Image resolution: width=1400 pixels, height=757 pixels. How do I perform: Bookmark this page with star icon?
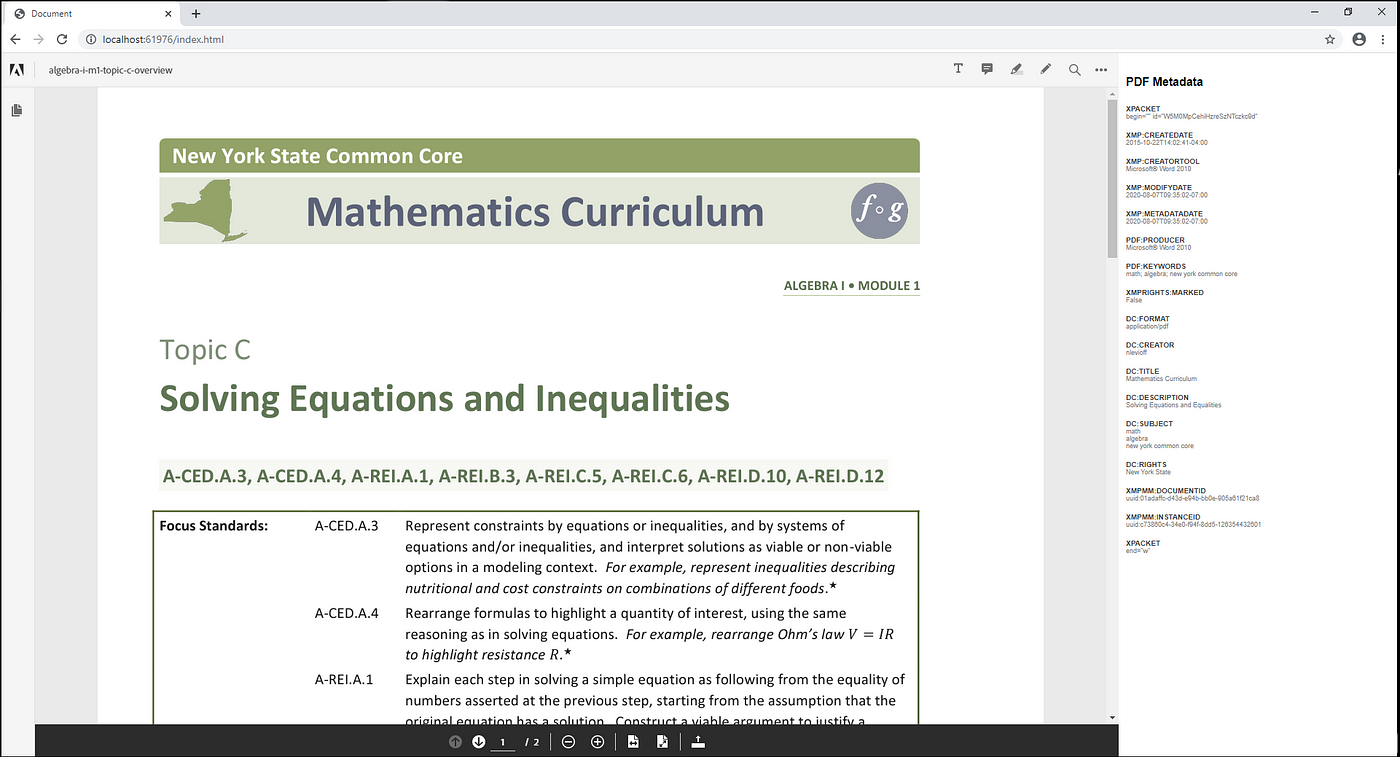coord(1330,39)
